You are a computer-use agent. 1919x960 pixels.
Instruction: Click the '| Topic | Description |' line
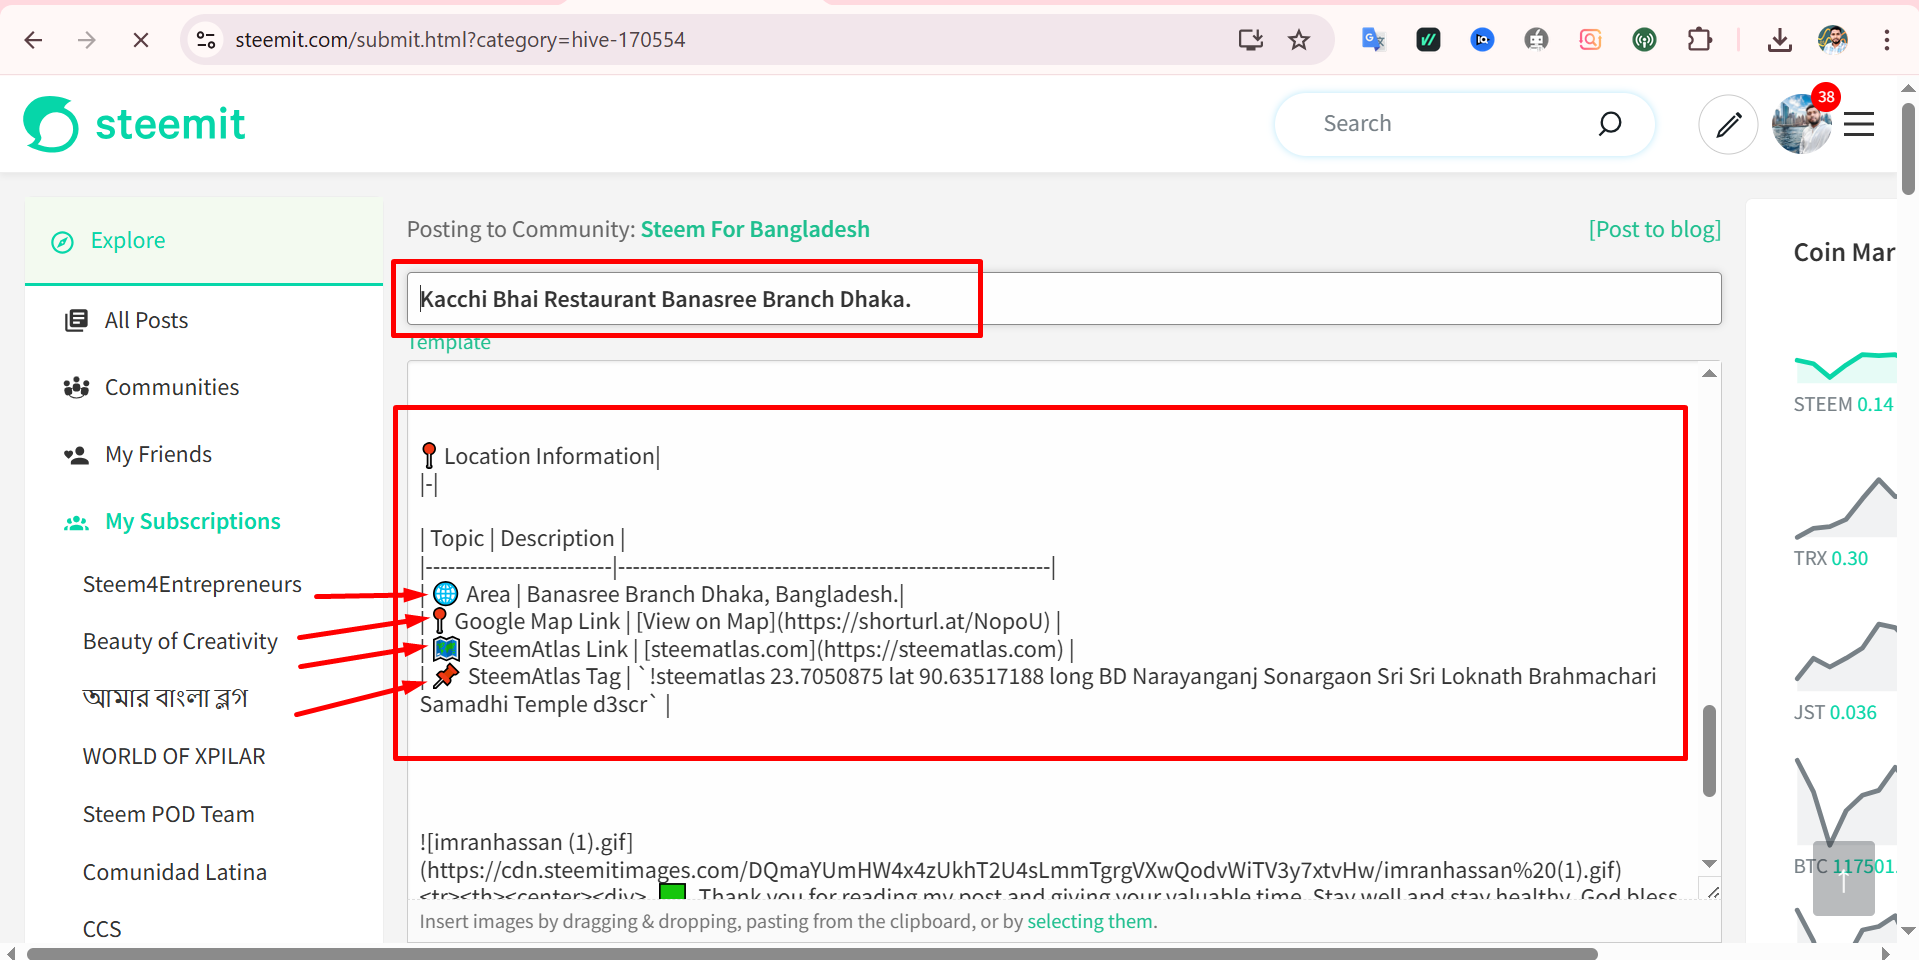(x=522, y=538)
